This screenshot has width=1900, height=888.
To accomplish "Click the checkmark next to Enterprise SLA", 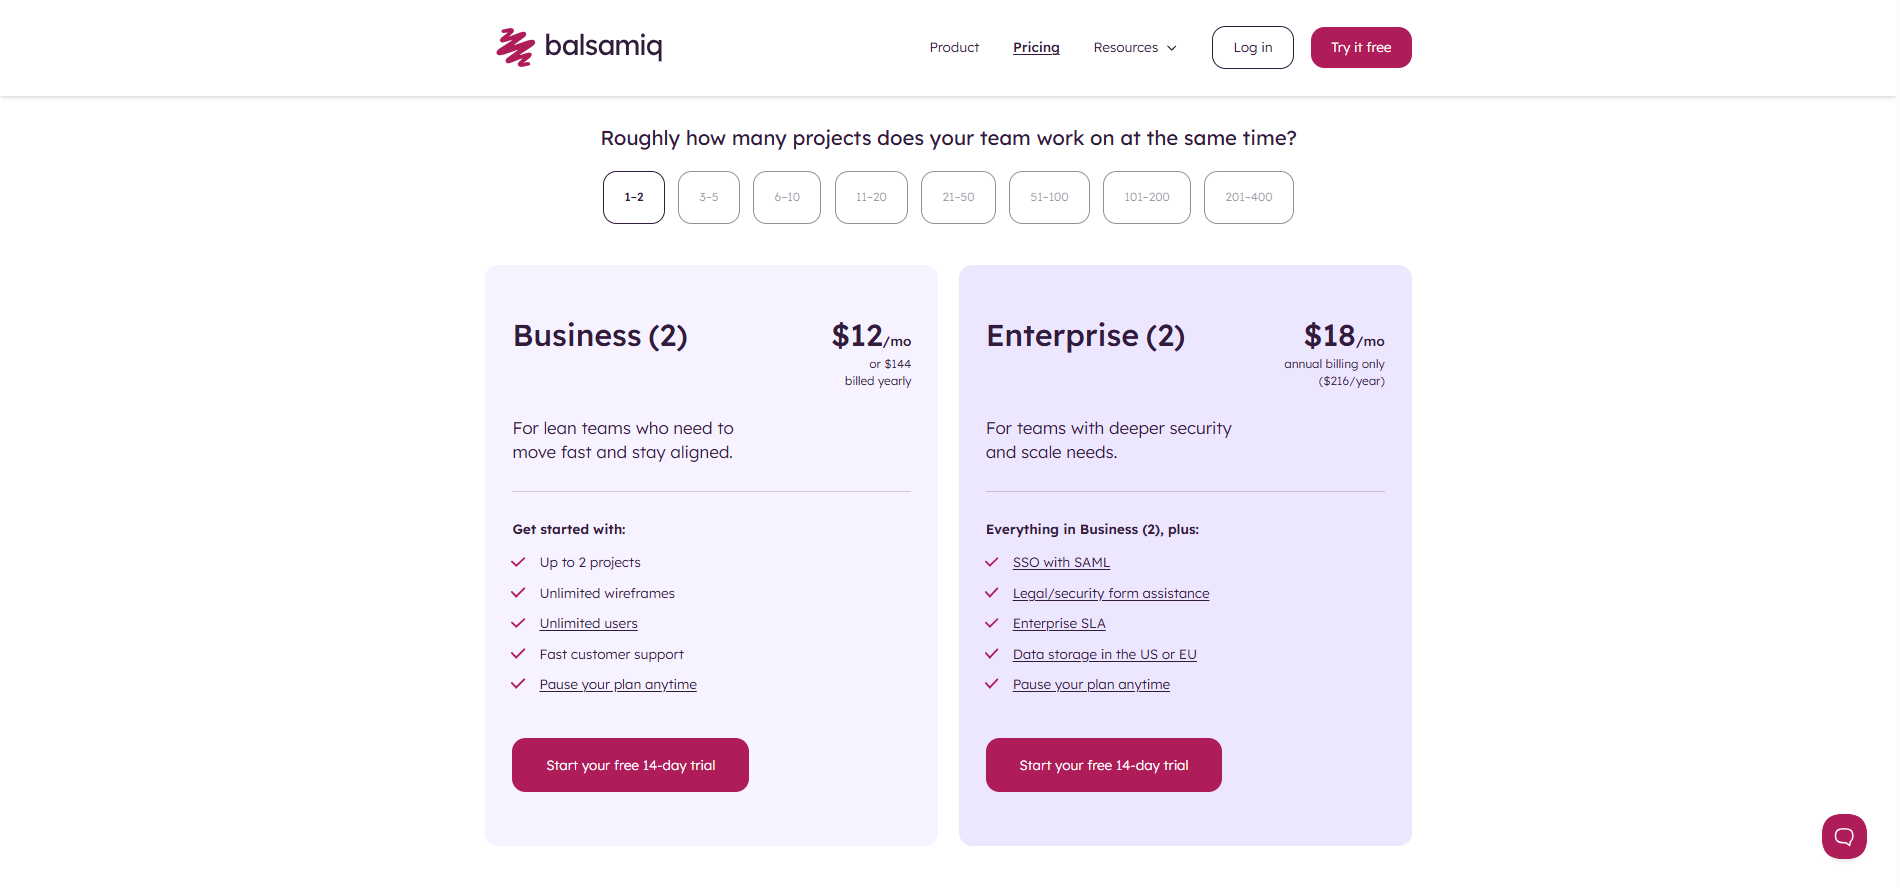I will coord(991,623).
